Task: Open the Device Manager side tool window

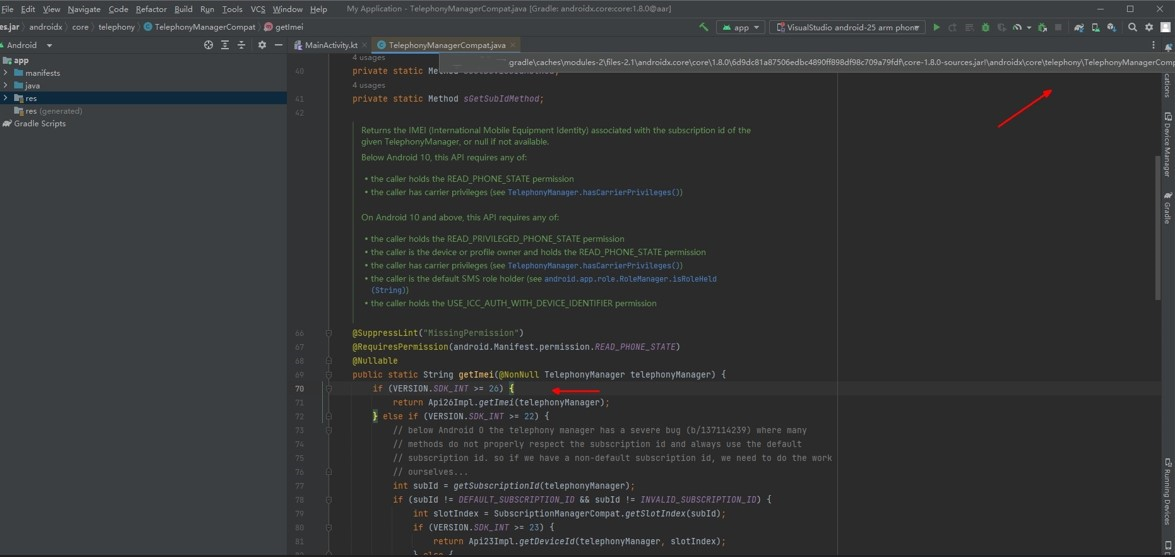Action: coord(1167,145)
